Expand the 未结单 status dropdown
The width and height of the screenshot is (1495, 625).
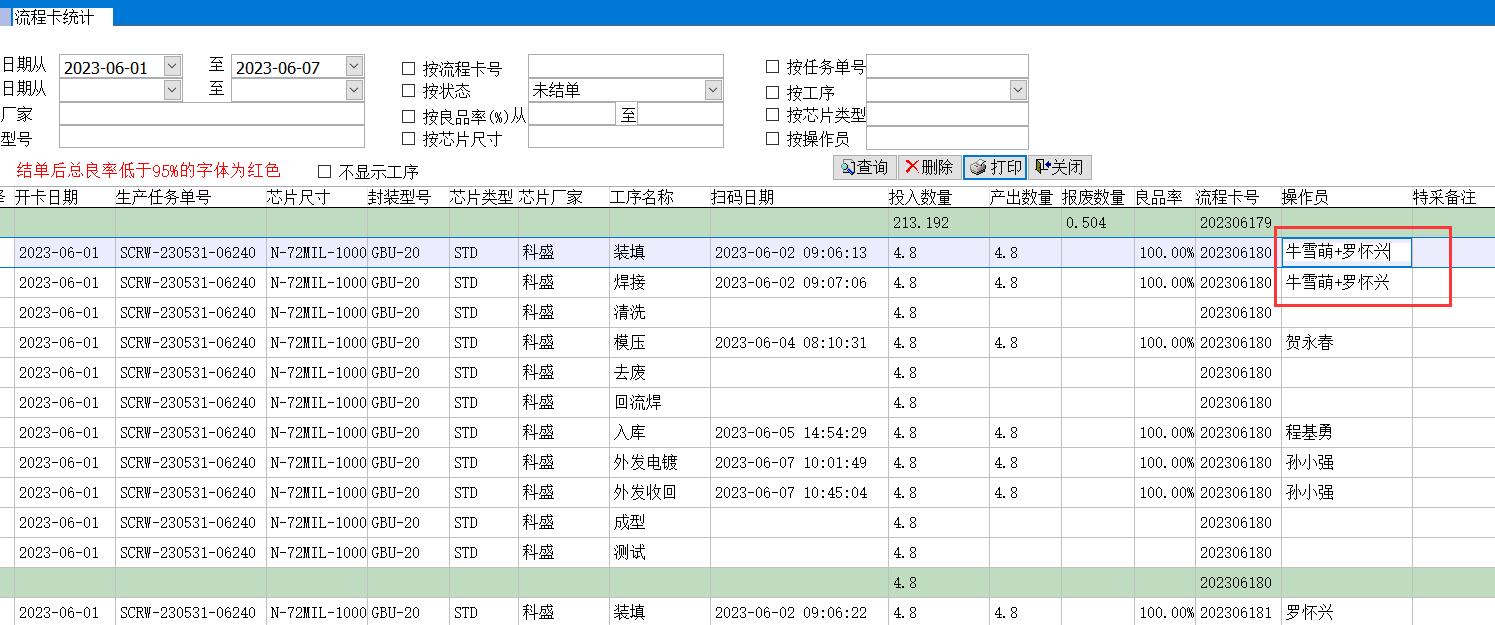[x=712, y=90]
